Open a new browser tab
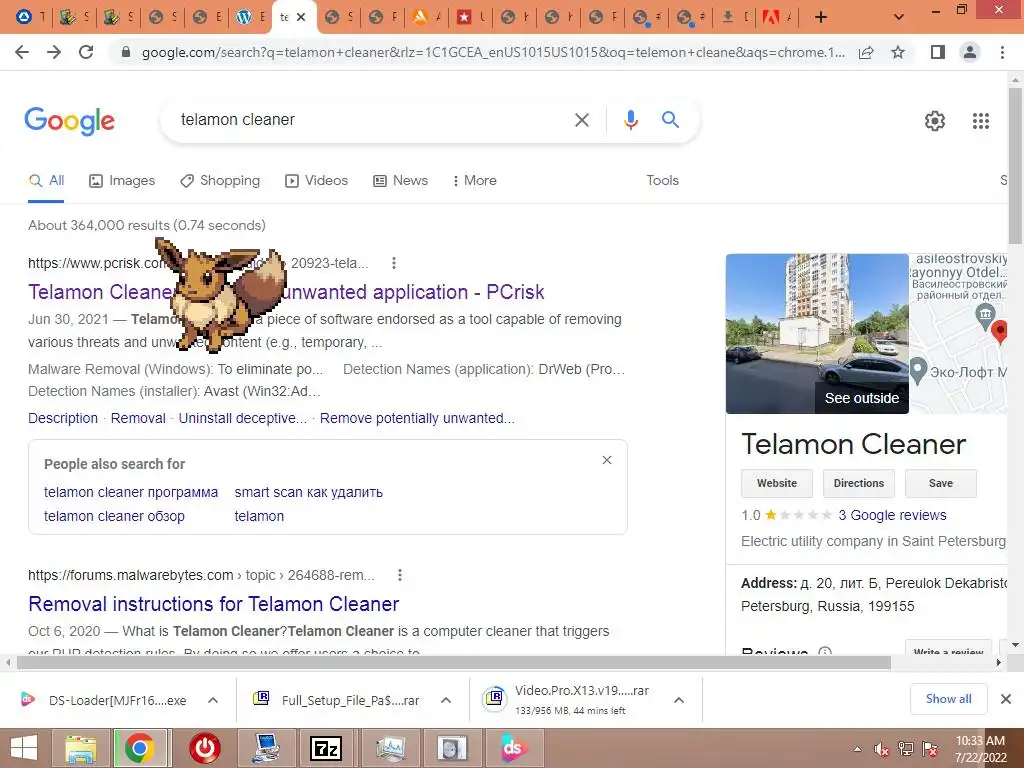 pos(821,18)
